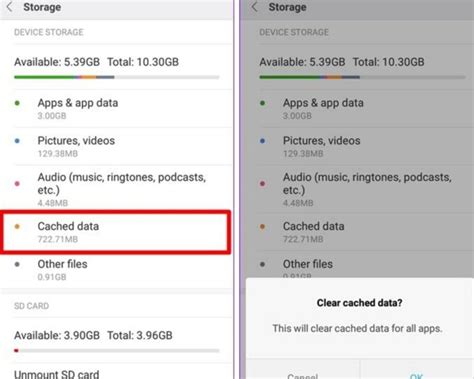Screen dimensions: 474x379
Task: Tap the pink dot beside Audio, left screen
Action: (x=17, y=183)
